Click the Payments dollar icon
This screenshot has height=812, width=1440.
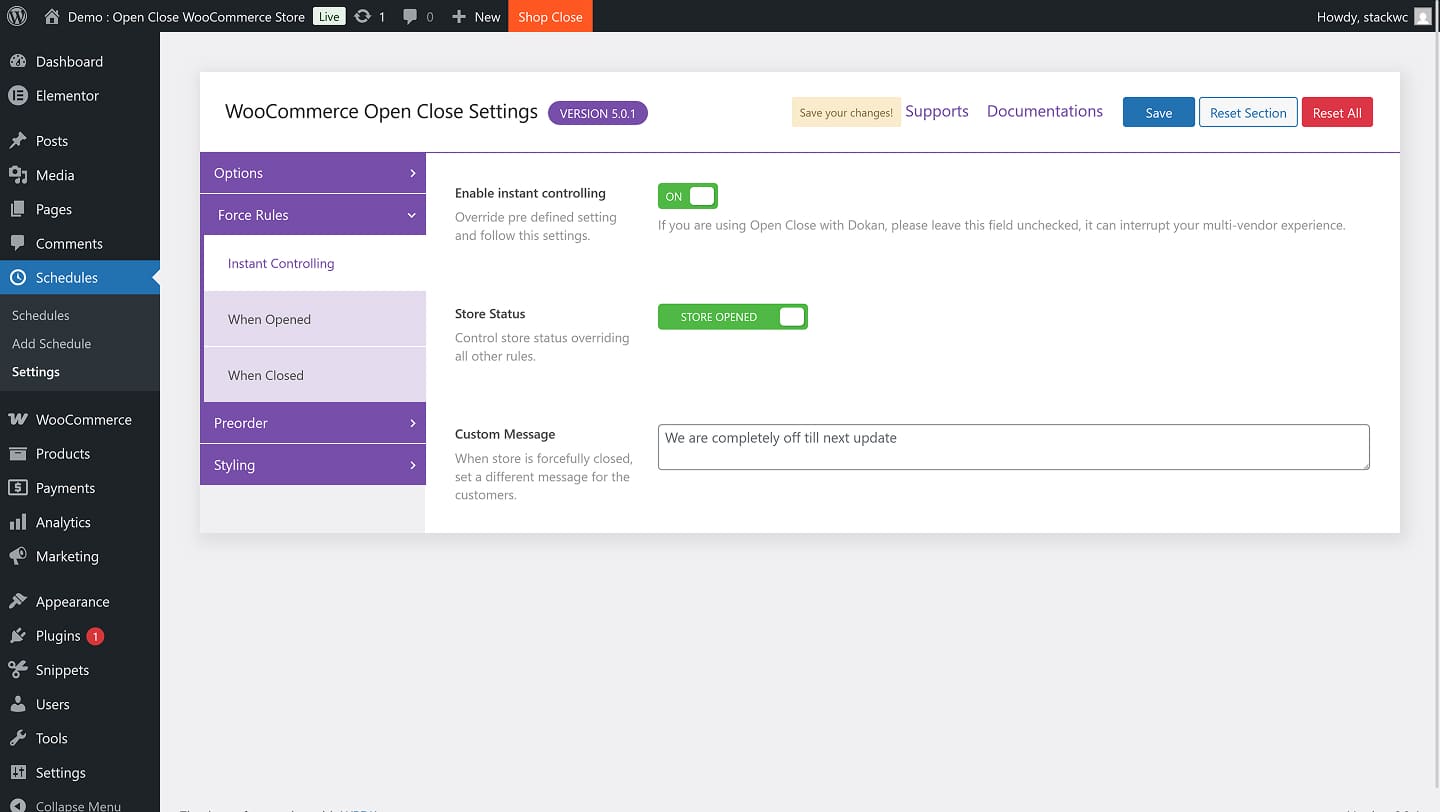pos(18,488)
